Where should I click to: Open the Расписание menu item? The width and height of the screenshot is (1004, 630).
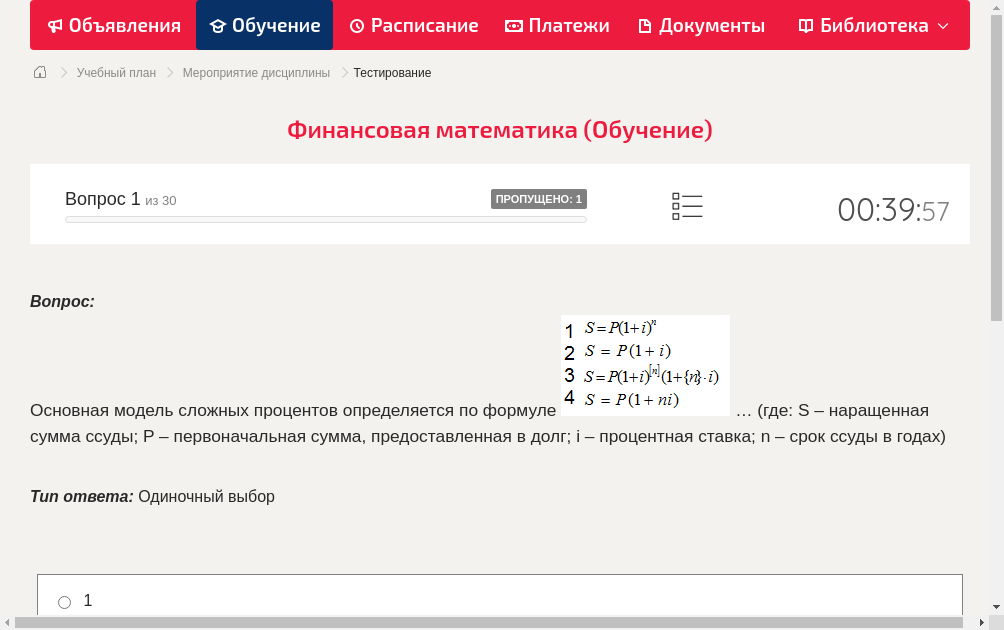point(413,25)
